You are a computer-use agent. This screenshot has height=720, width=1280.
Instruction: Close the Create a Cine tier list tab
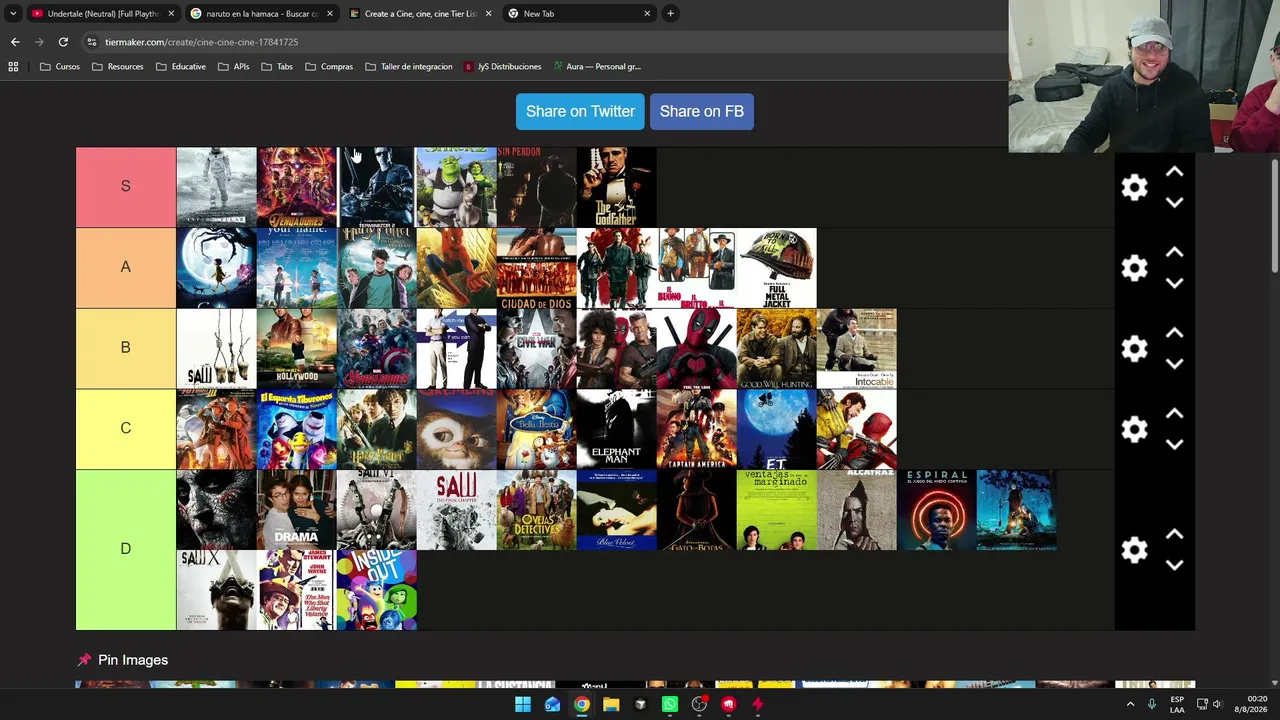pos(488,14)
